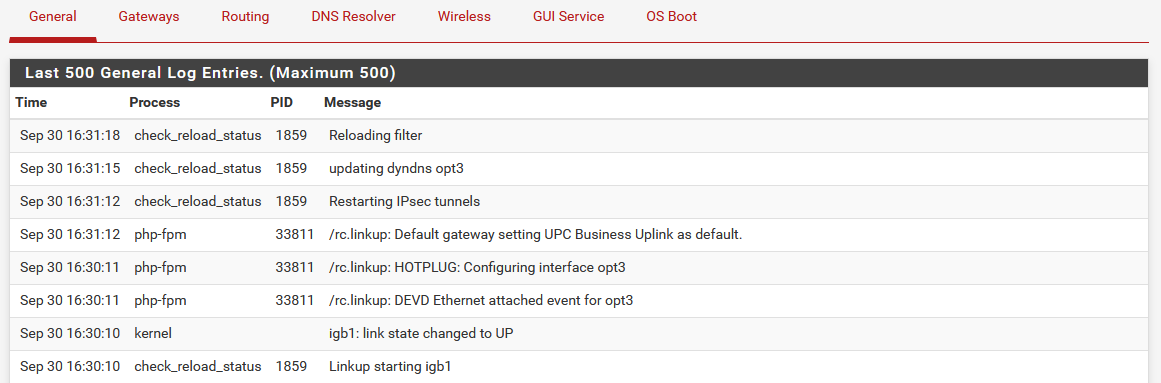Switch to the Gateways tab
Screen dimensions: 1161x383
click(x=149, y=16)
